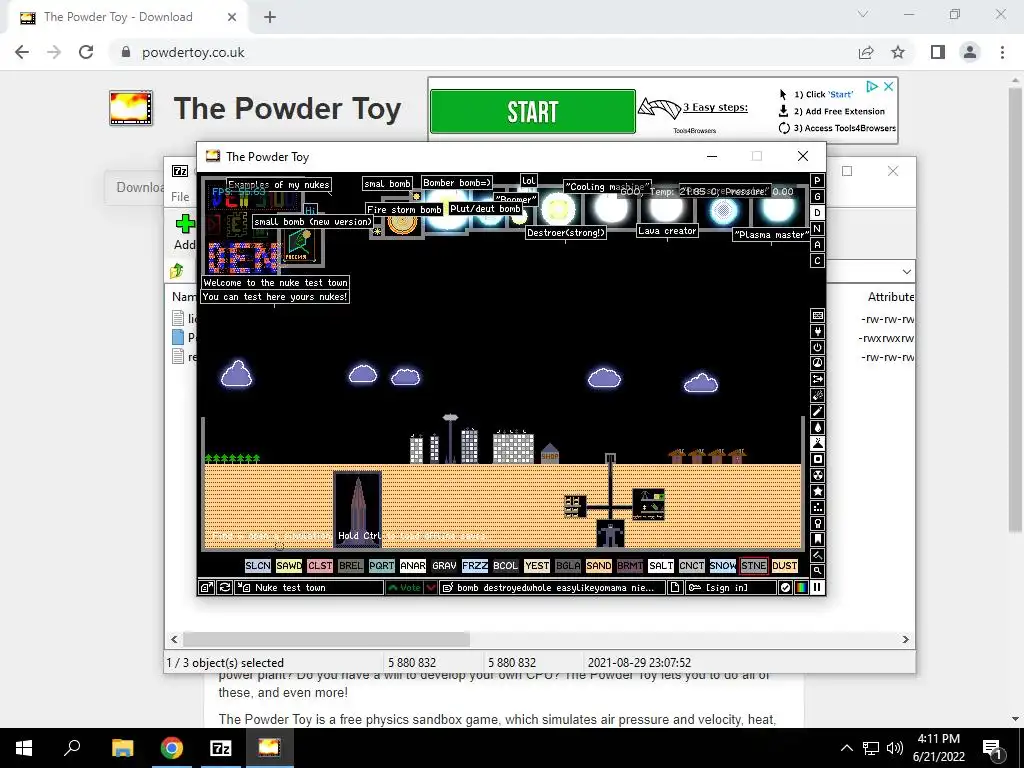
Task: Toggle the simulation pause button
Action: point(817,588)
